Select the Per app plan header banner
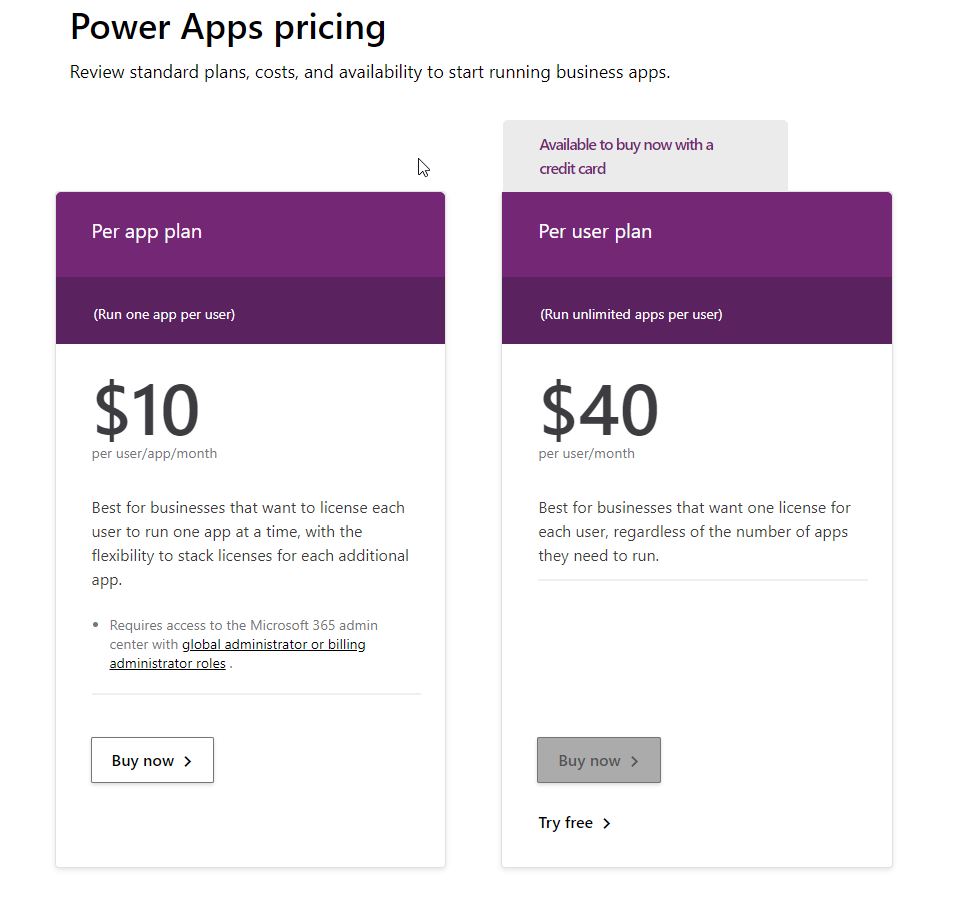 point(250,231)
